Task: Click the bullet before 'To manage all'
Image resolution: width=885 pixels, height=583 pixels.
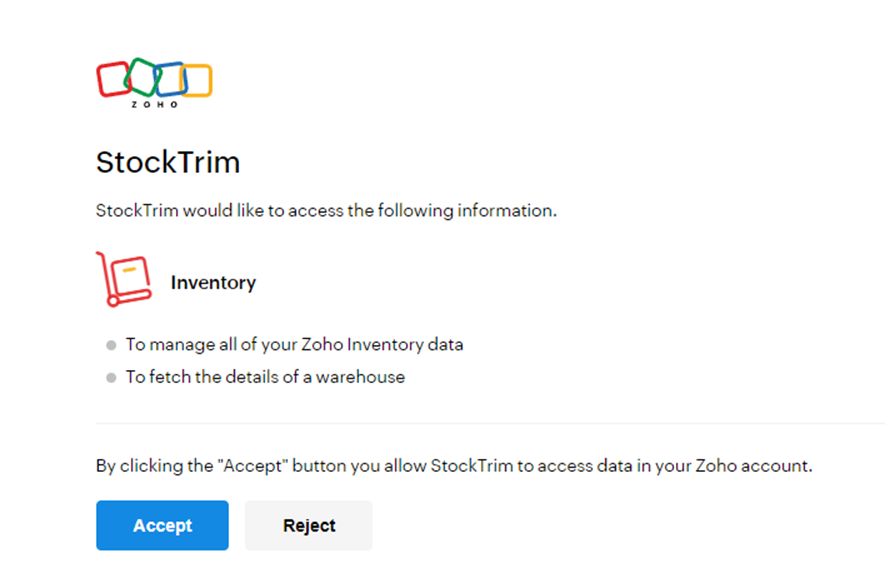Action: coord(111,345)
